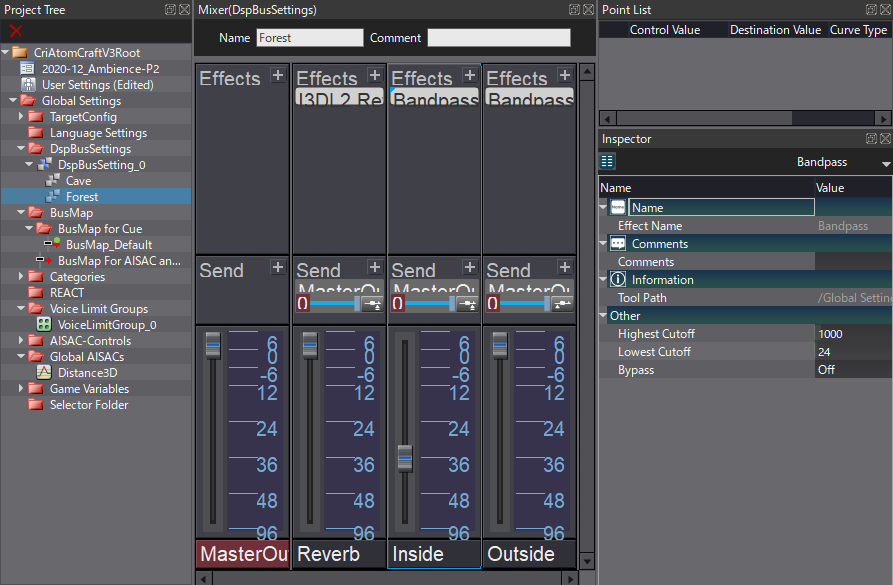Add a send to the Reverb bus
This screenshot has width=893, height=585.
[375, 267]
